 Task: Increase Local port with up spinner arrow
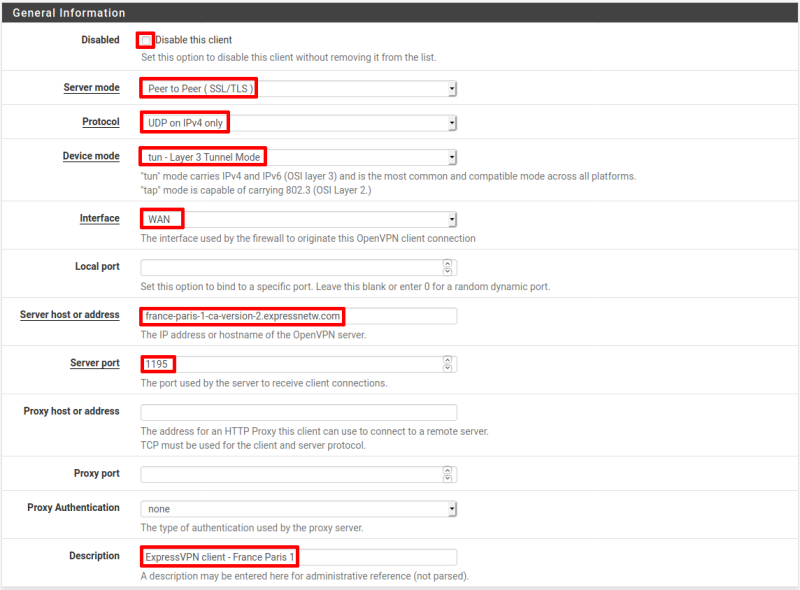tap(447, 263)
